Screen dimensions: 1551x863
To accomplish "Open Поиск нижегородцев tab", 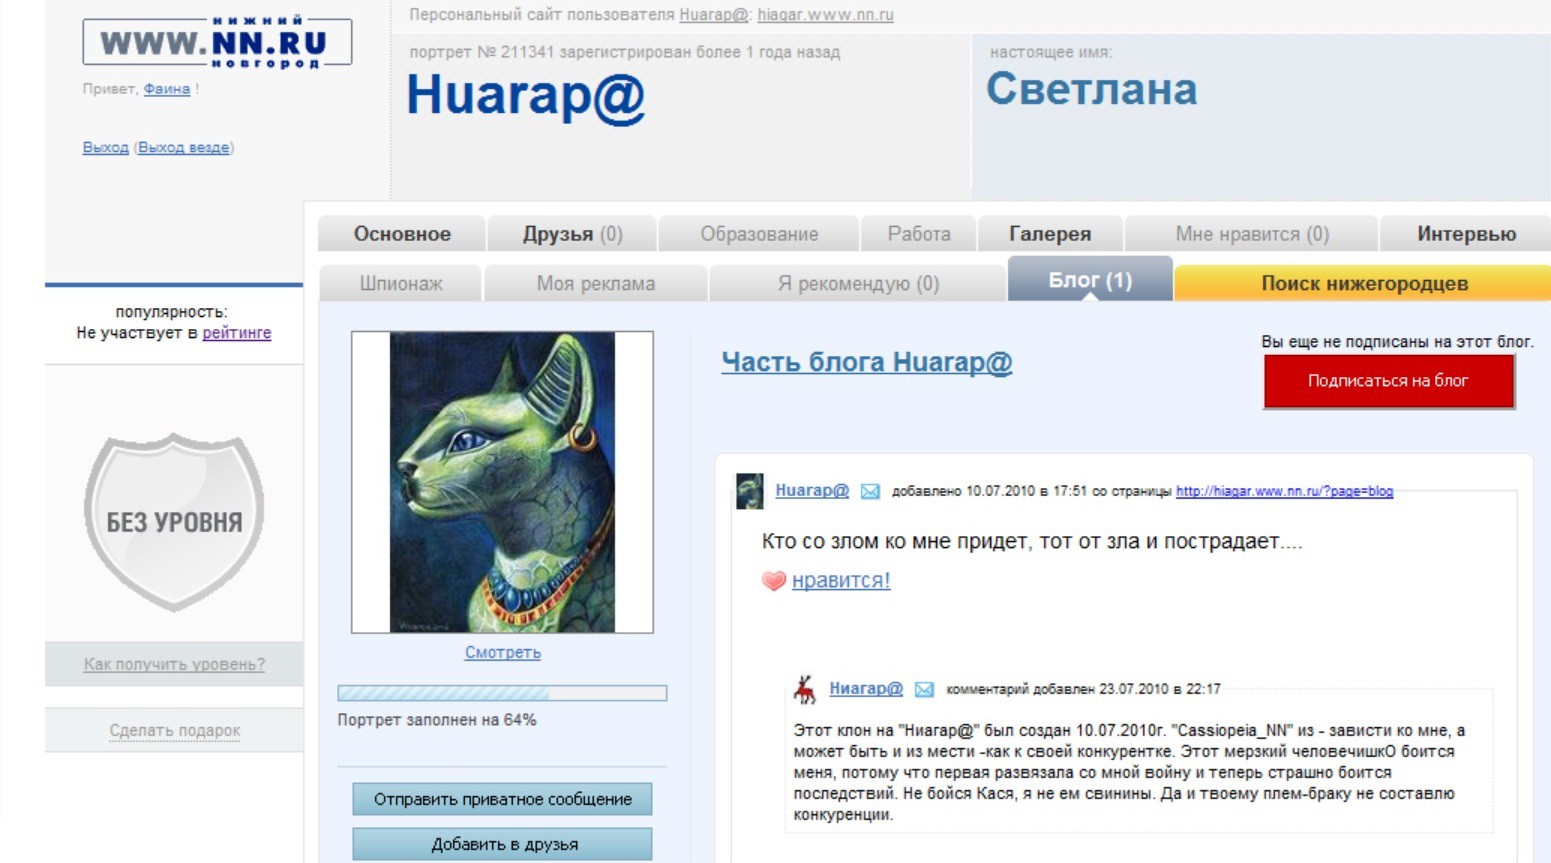I will [x=1364, y=283].
